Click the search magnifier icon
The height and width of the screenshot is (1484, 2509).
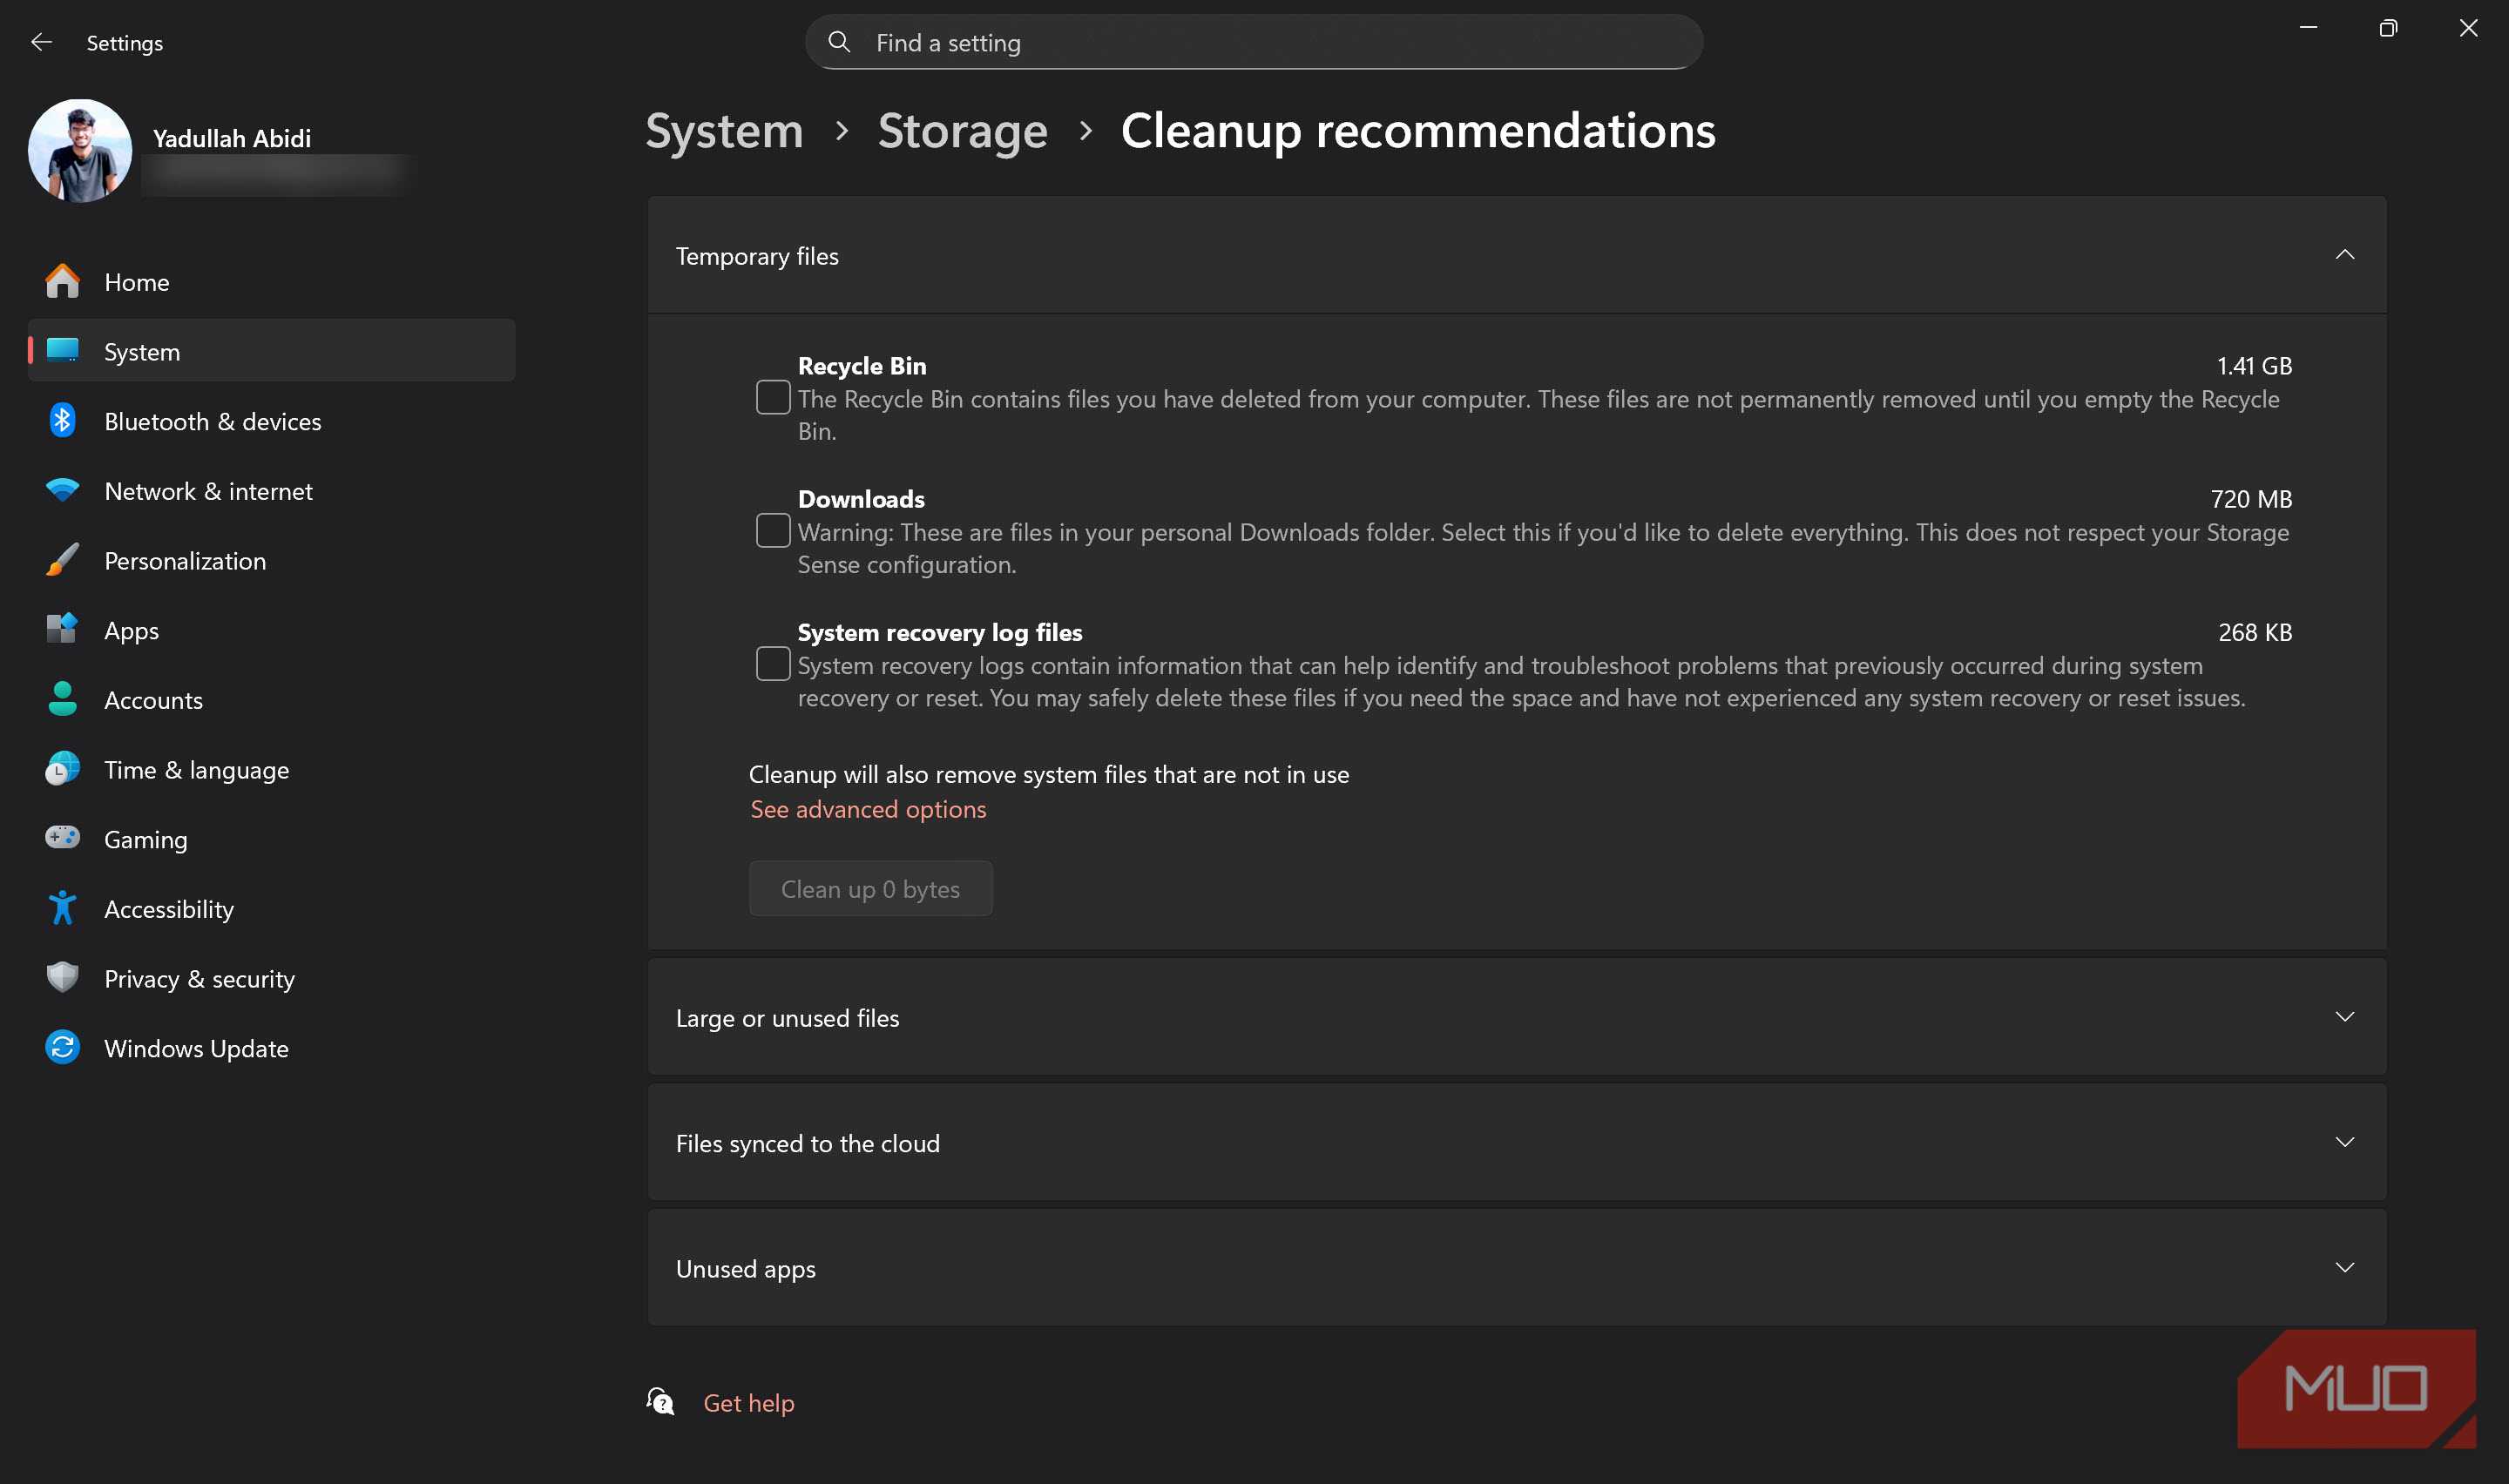pos(839,42)
